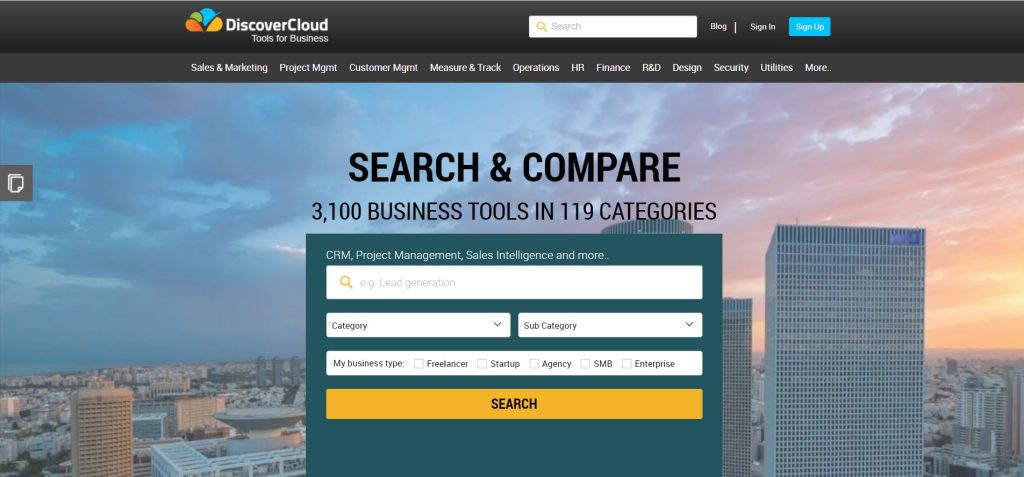Open Security menu

[731, 67]
